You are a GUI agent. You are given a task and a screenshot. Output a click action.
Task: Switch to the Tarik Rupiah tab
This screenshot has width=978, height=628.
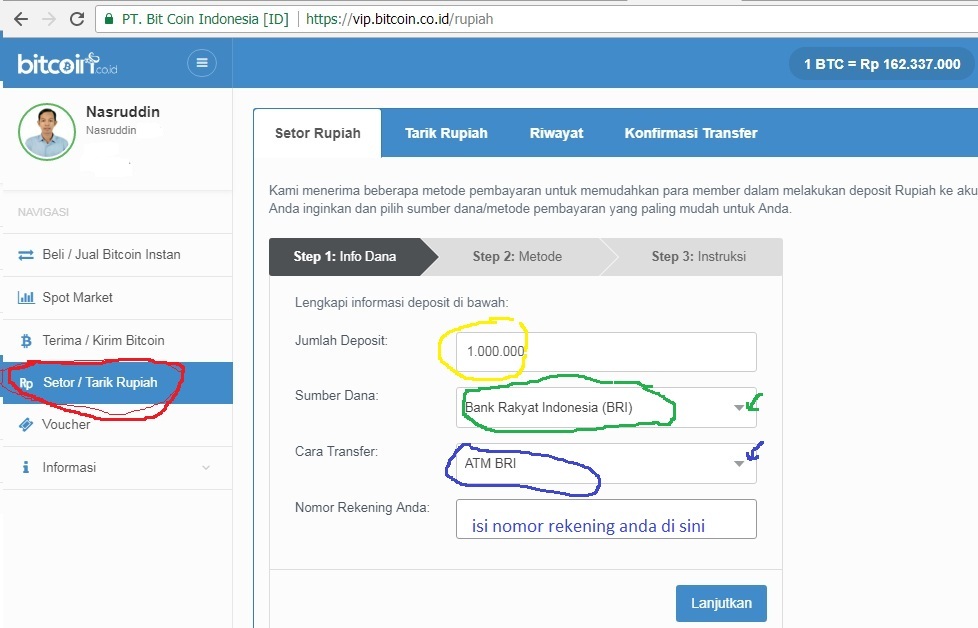point(446,133)
